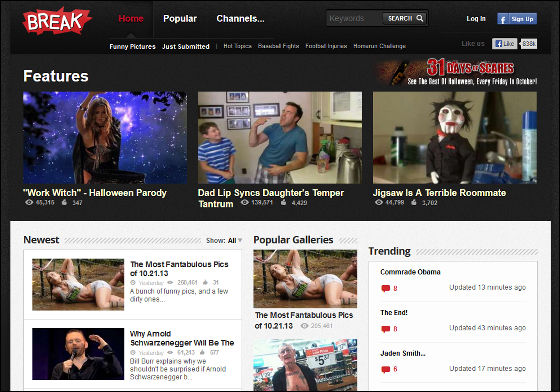Viewport: 560px width, 392px height.
Task: Click the 31 Days of Scares banner
Action: (455, 72)
